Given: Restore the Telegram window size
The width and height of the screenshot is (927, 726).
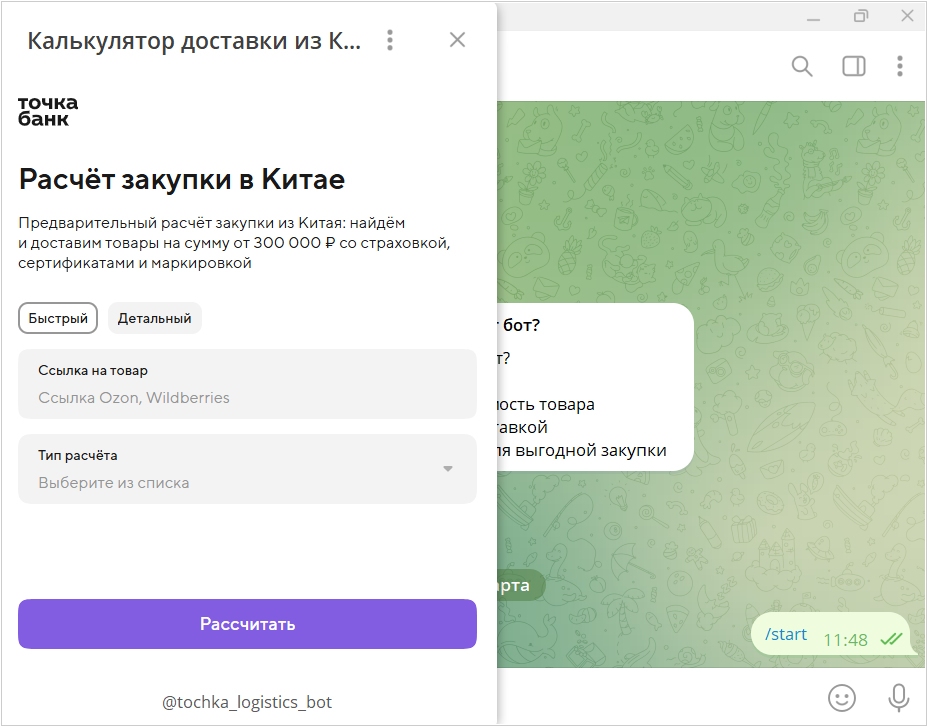Looking at the screenshot, I should (x=861, y=15).
